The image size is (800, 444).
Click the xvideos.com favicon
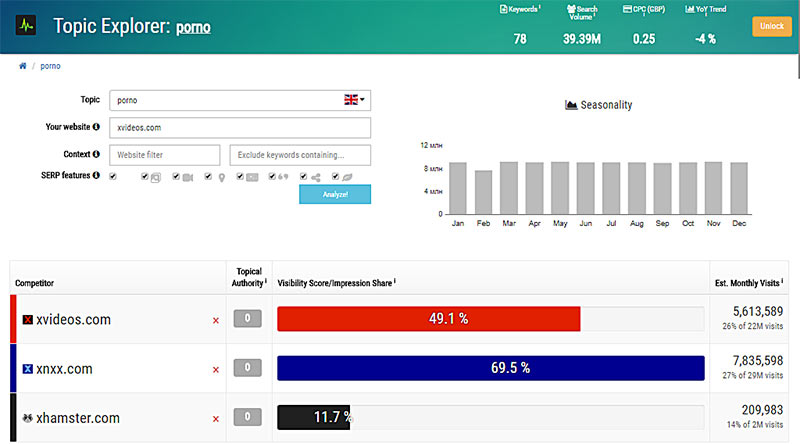(28, 319)
